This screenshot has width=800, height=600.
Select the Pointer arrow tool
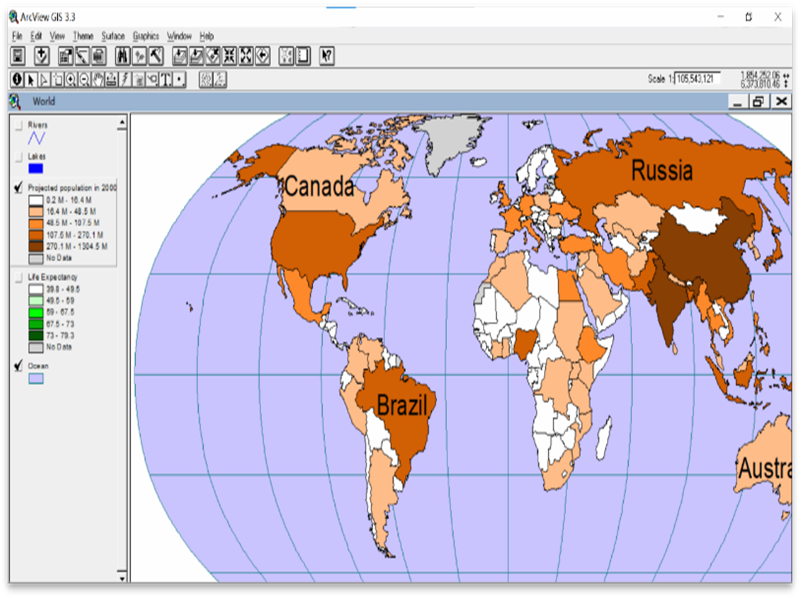pyautogui.click(x=31, y=80)
